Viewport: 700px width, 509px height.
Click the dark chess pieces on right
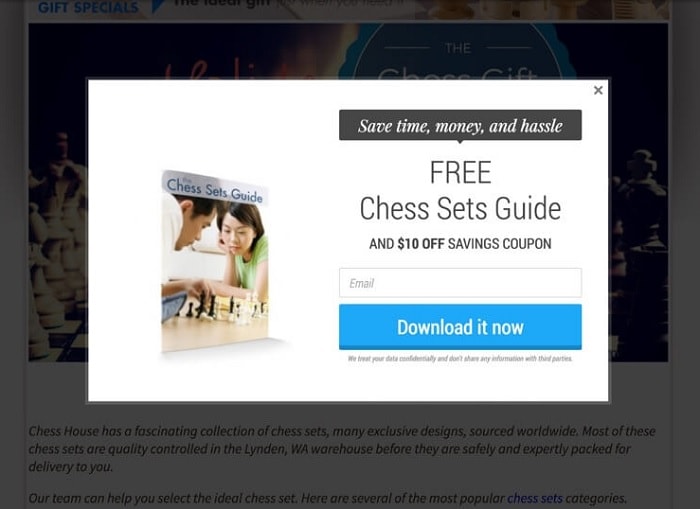point(638,250)
